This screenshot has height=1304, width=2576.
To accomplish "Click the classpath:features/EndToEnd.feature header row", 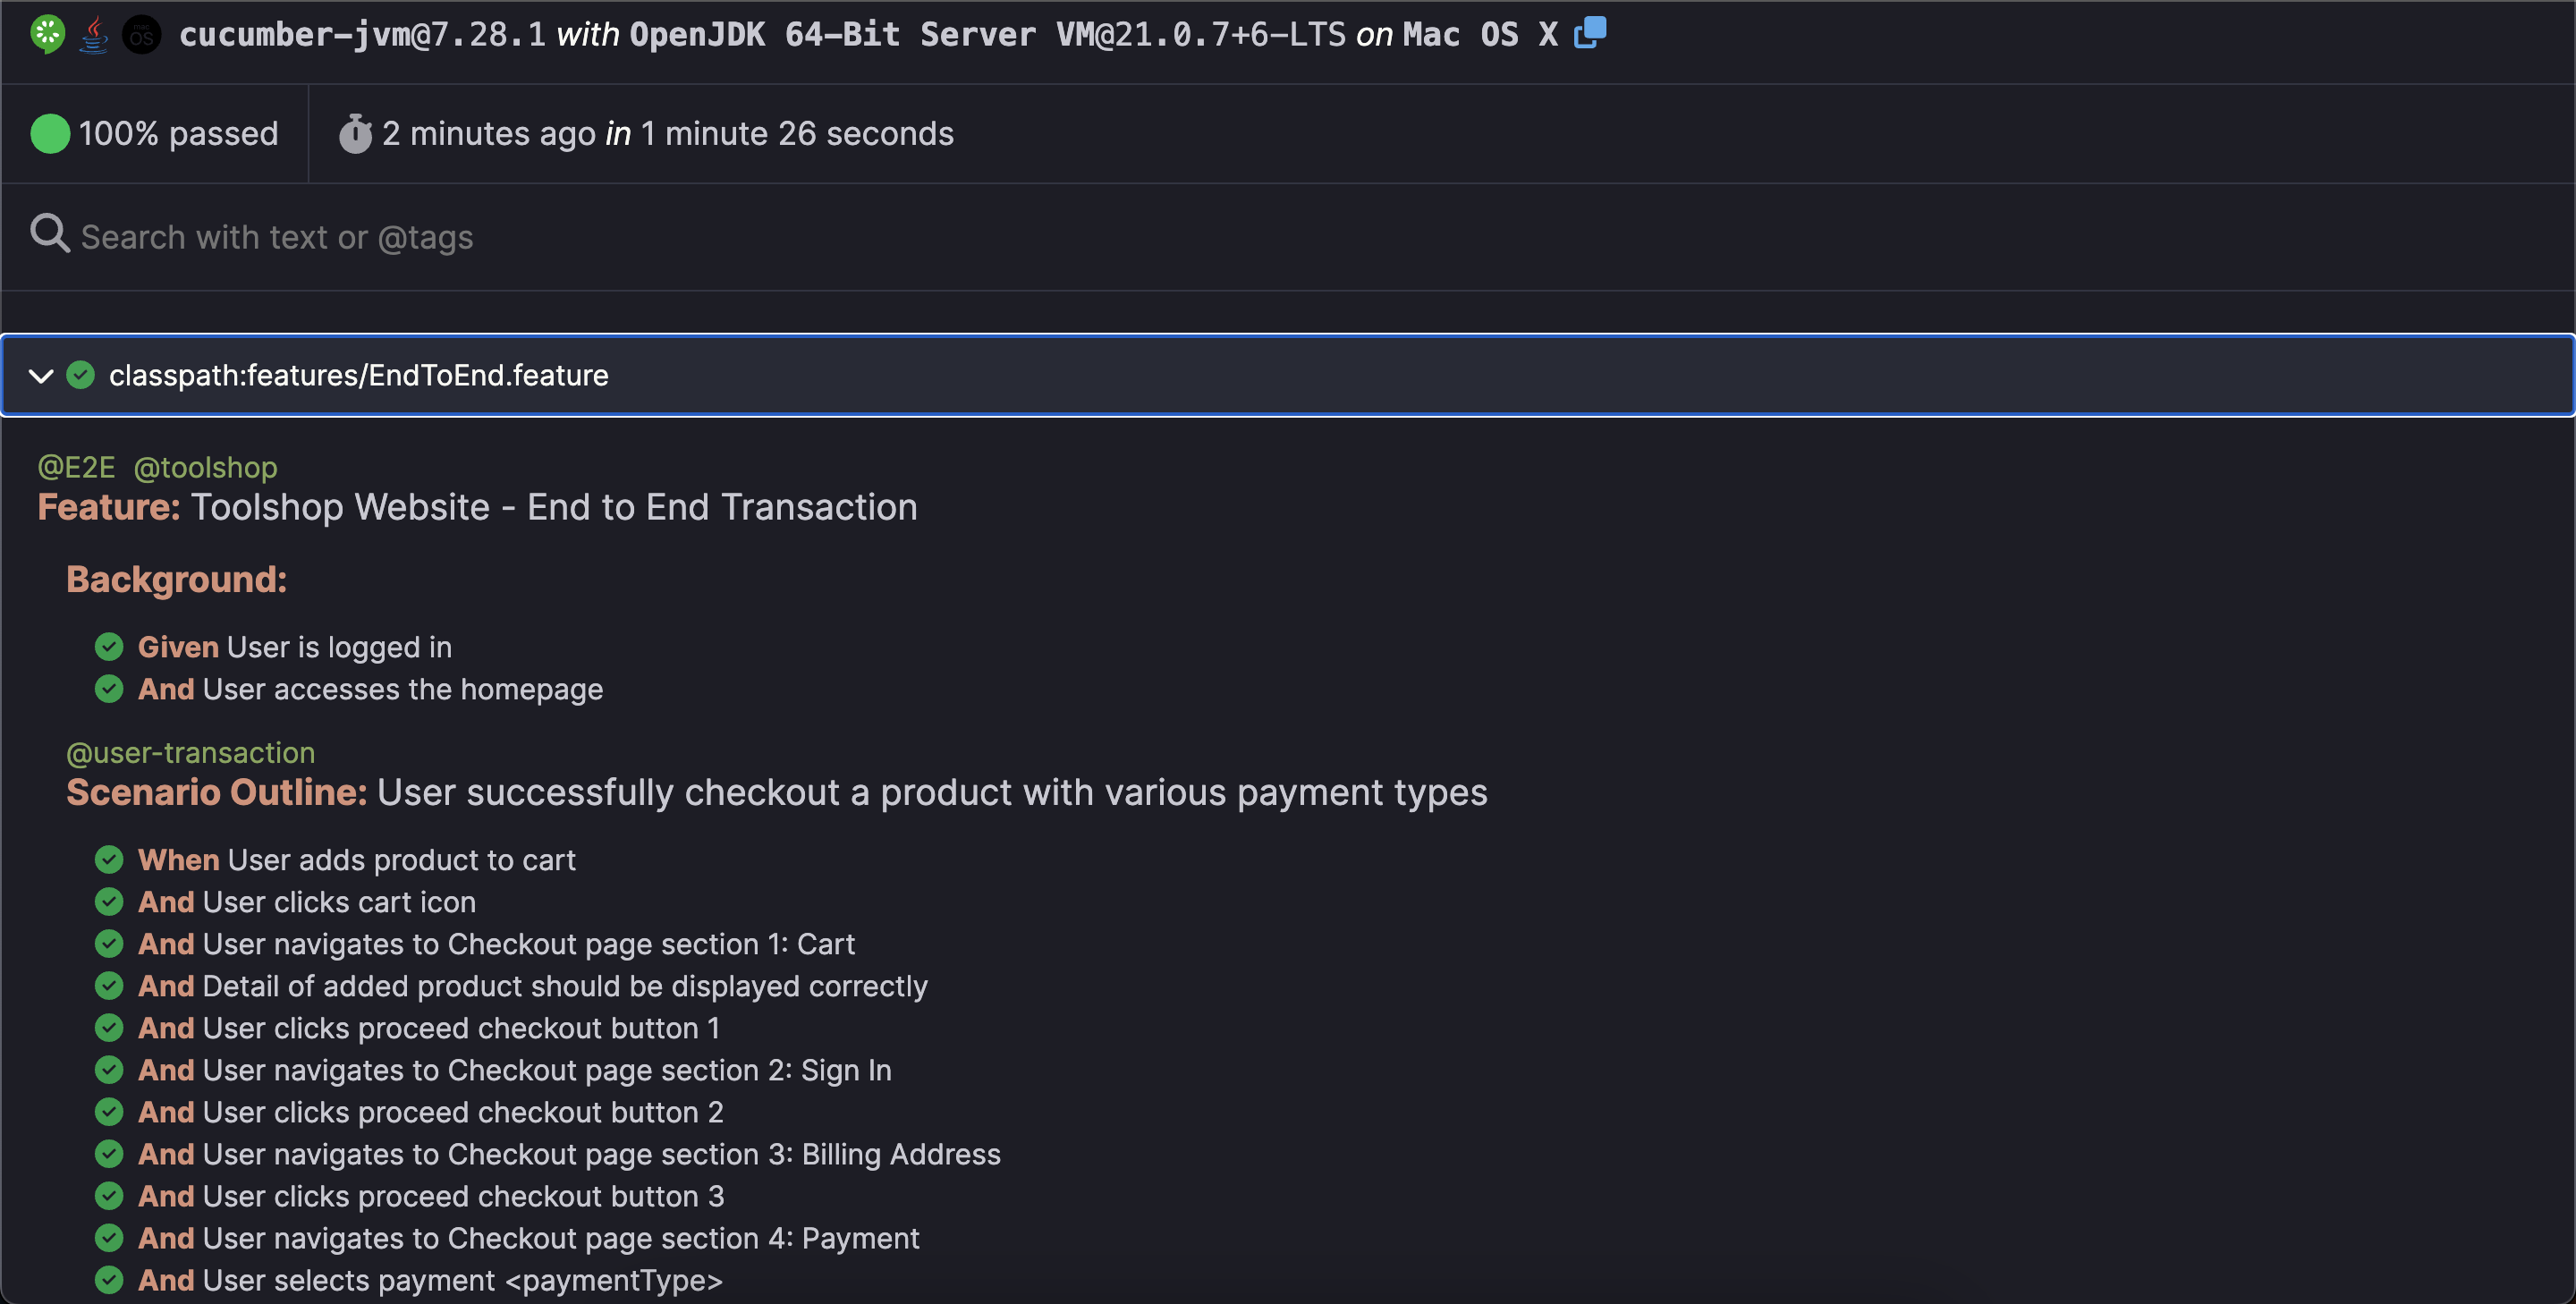I will tap(1288, 375).
